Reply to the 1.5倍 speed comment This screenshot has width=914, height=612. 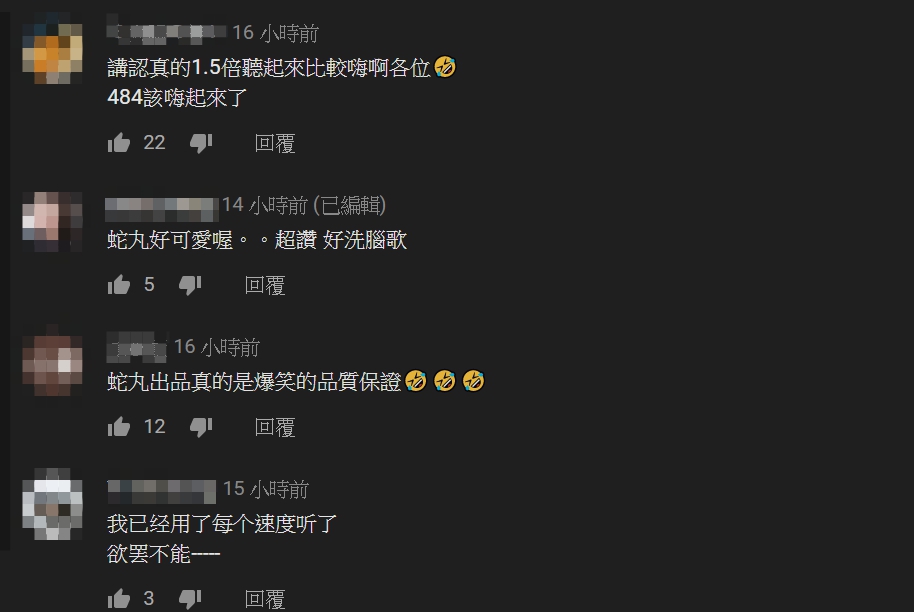275,143
